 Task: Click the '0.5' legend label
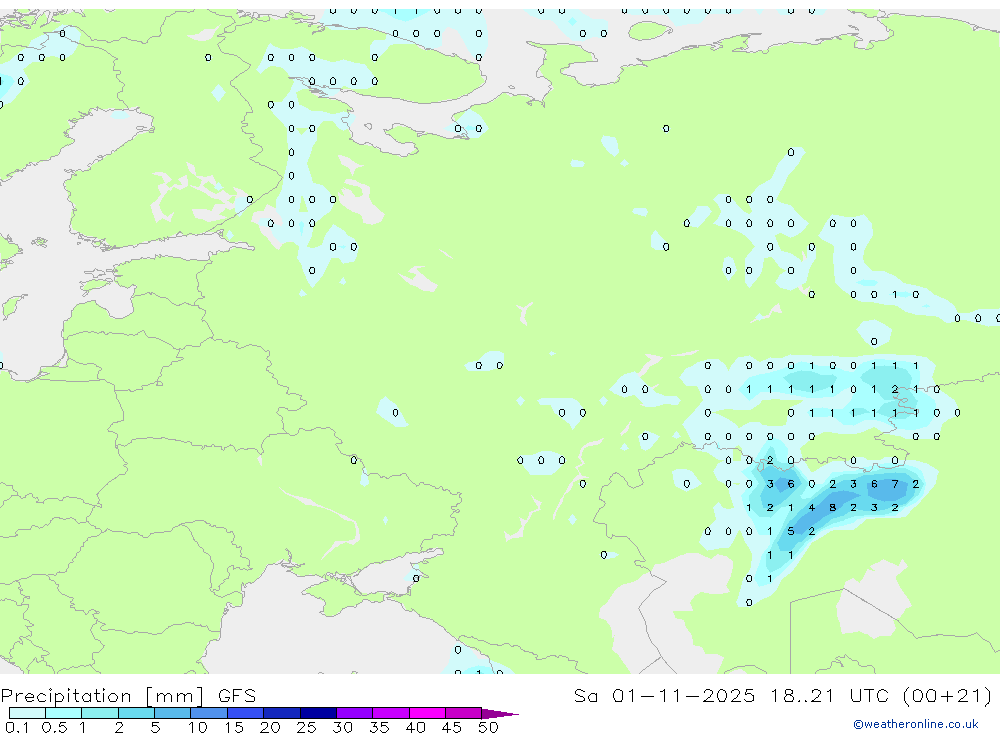tap(54, 727)
